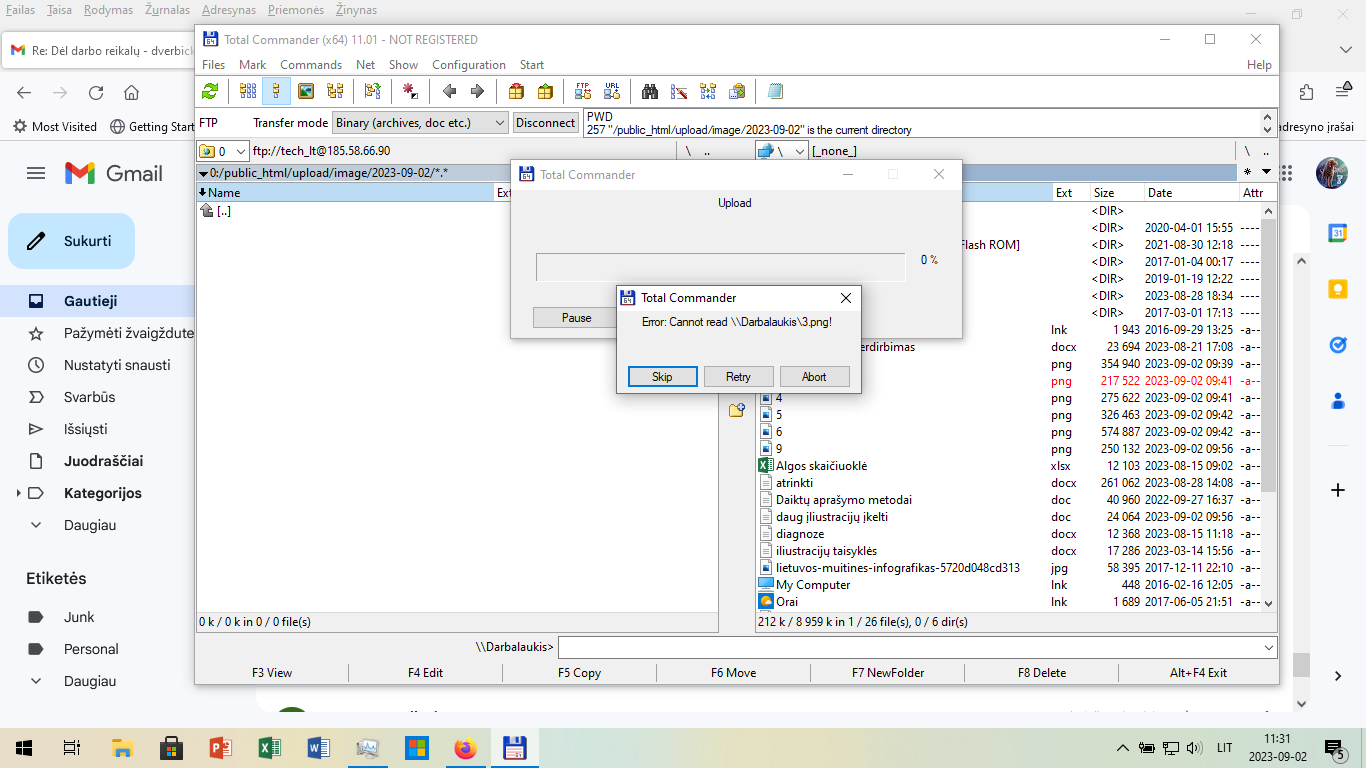
Task: Open the Commands menu
Action: (311, 65)
